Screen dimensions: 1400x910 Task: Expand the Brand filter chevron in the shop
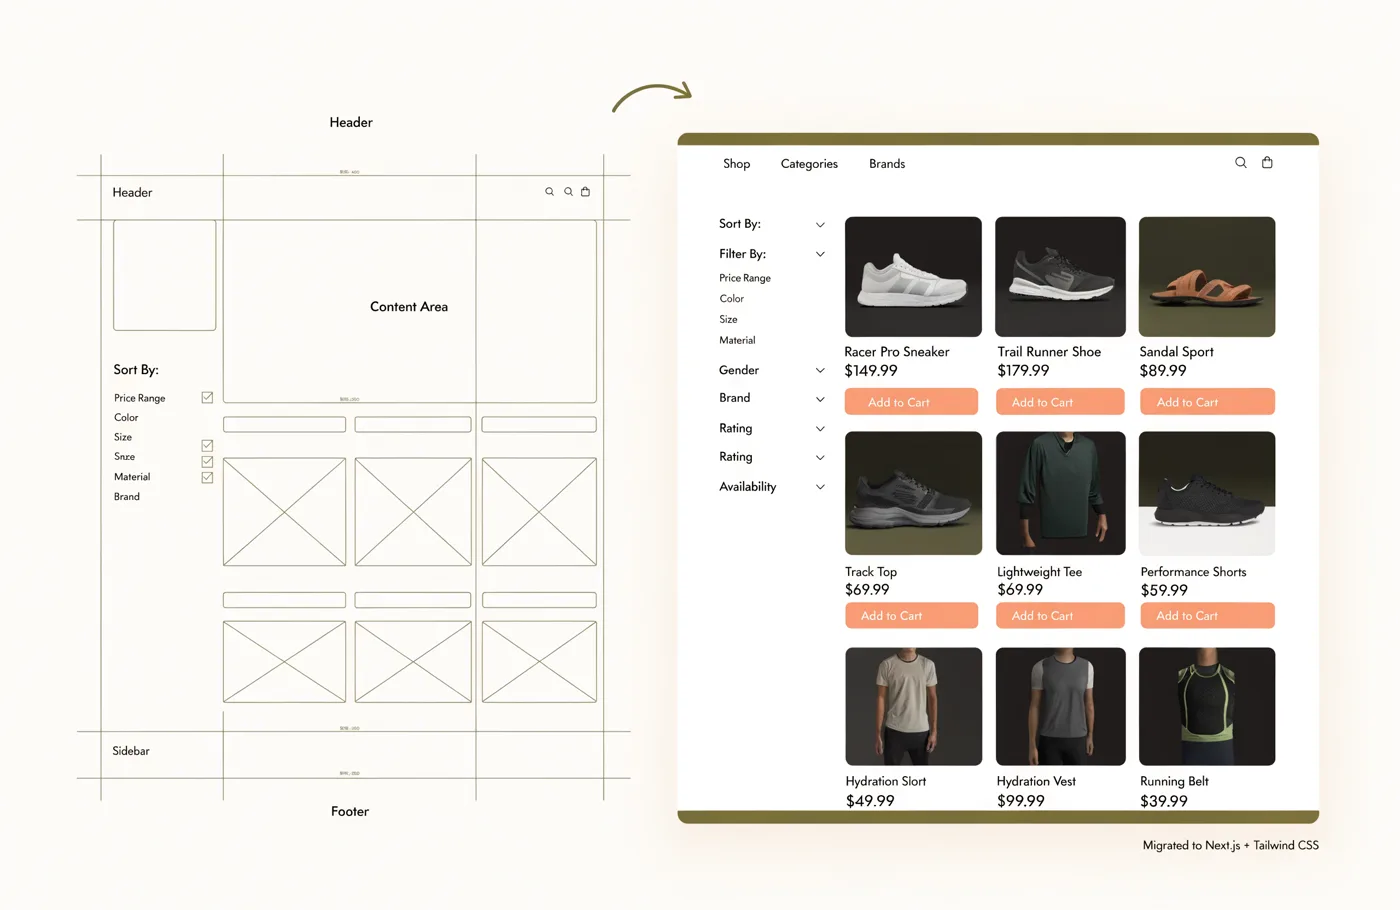(x=820, y=399)
